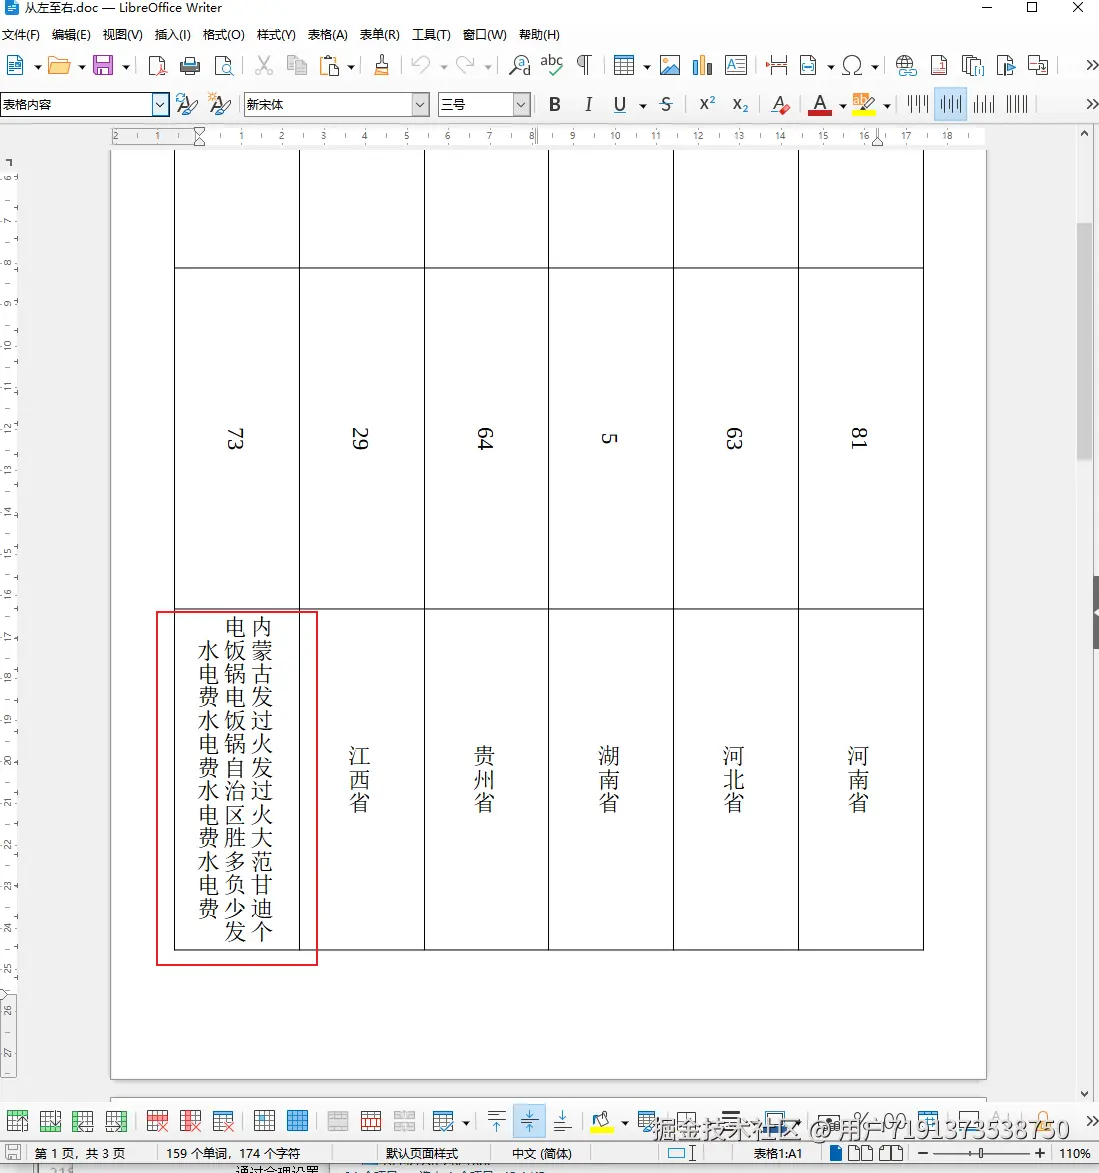This screenshot has height=1173, width=1099.
Task: Click the Clone Formatting paintbrush
Action: click(x=382, y=66)
